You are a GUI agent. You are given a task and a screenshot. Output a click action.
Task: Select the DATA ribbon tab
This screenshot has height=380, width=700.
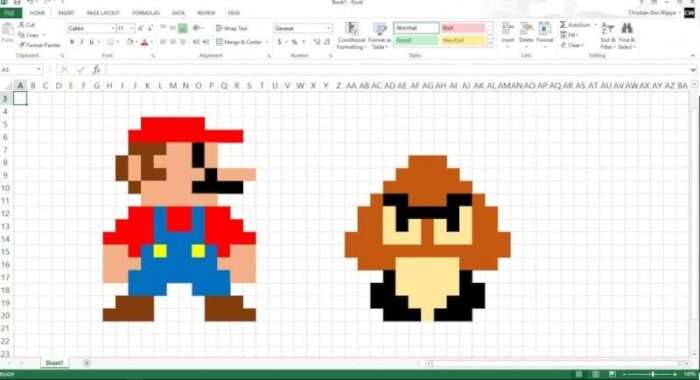[178, 13]
